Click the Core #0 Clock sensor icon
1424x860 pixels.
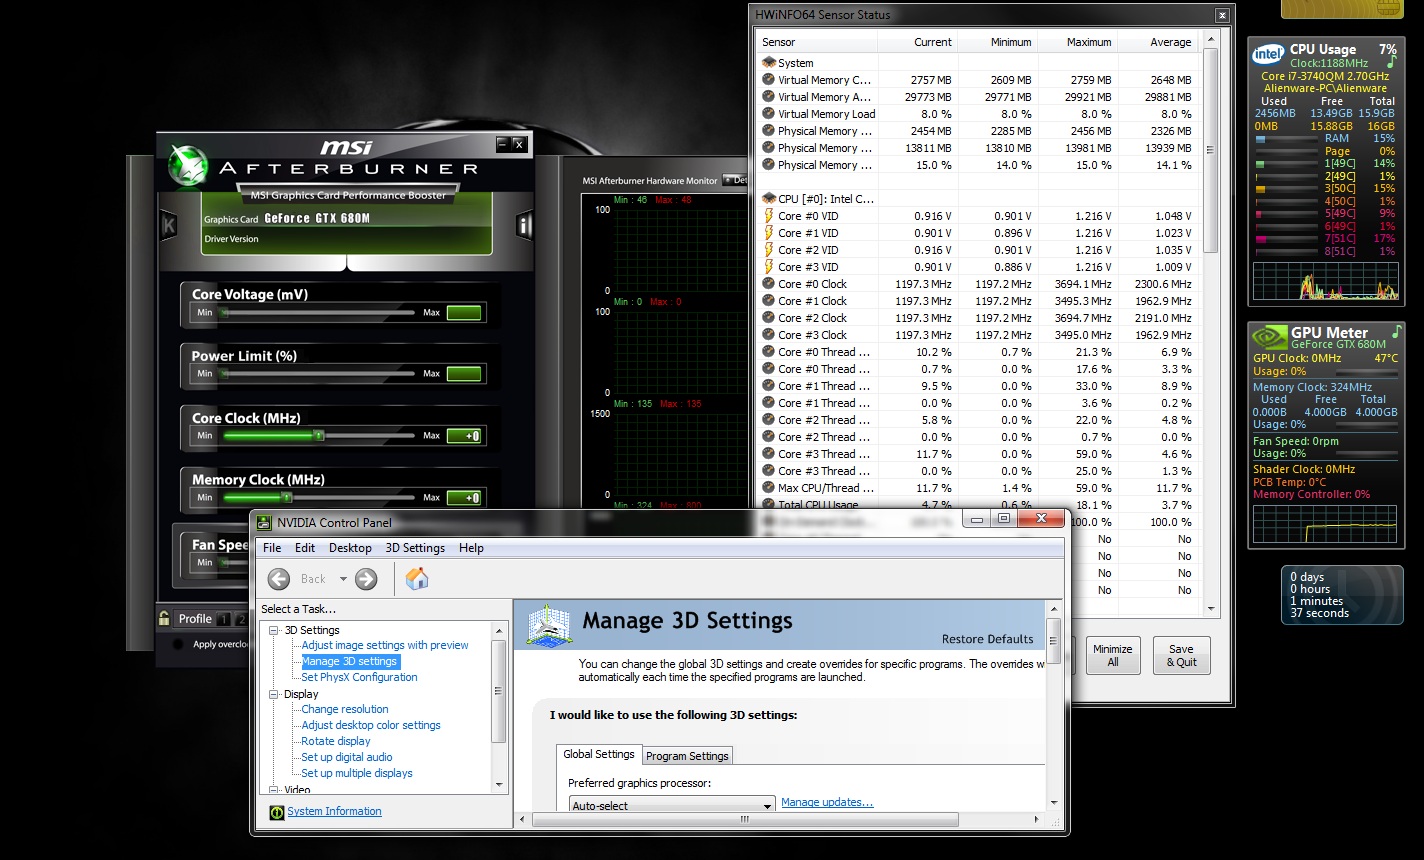pyautogui.click(x=769, y=284)
